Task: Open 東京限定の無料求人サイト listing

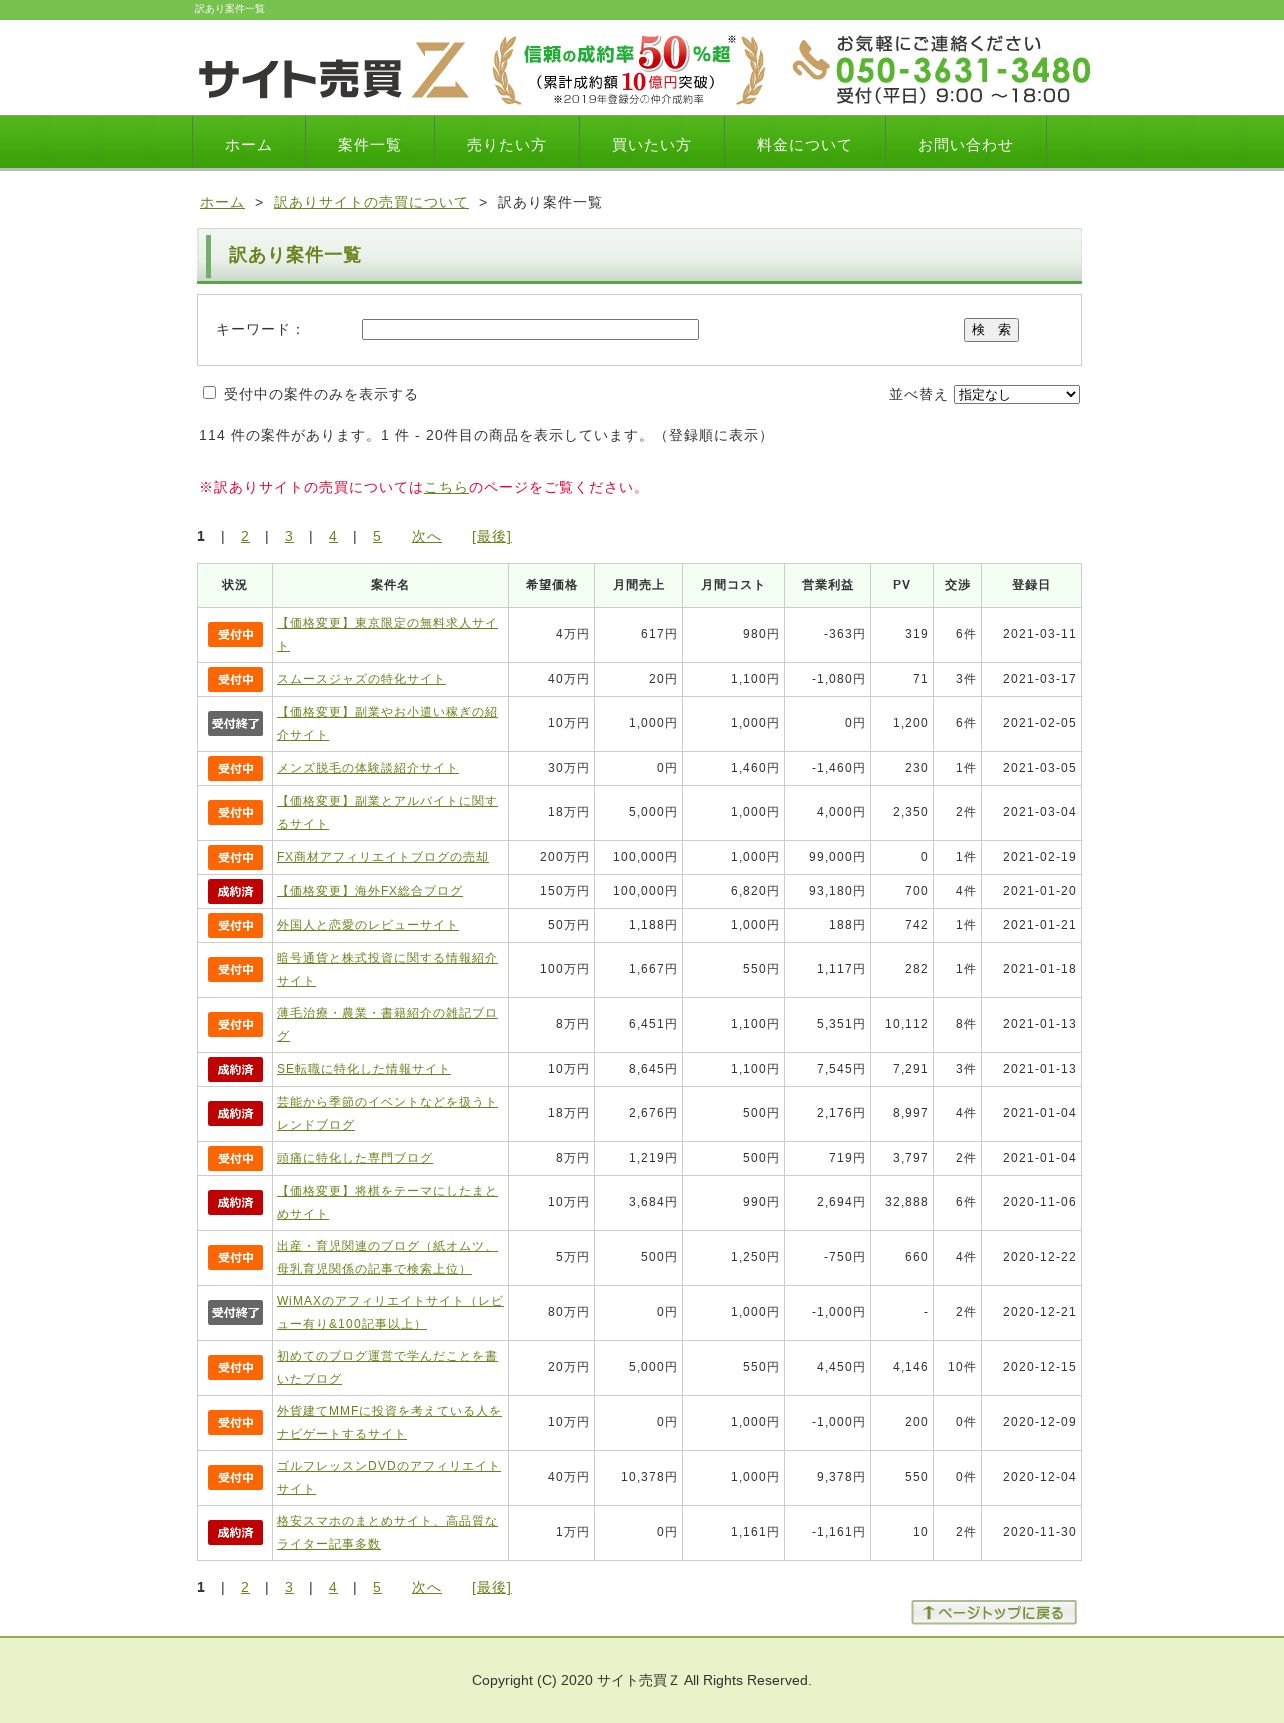Action: point(387,635)
